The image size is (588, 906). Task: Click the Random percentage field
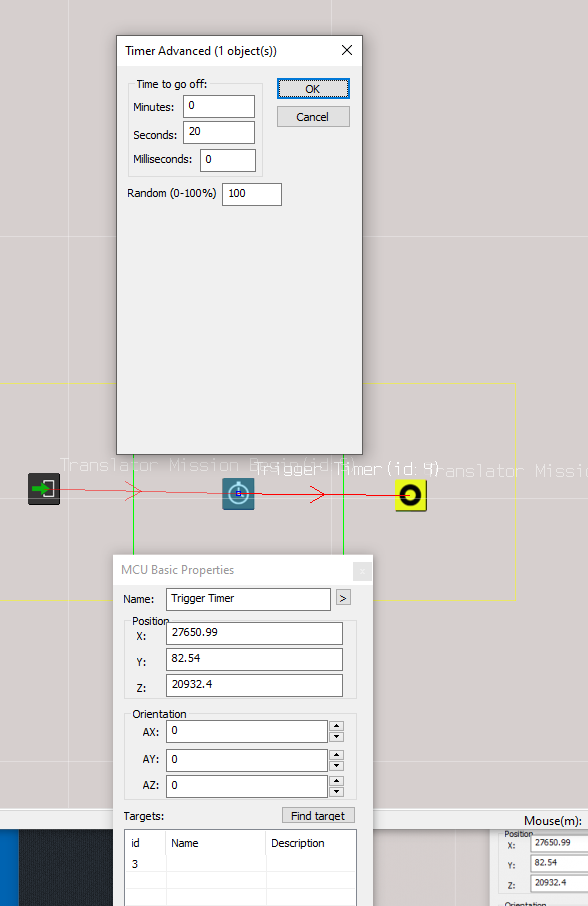tap(252, 194)
